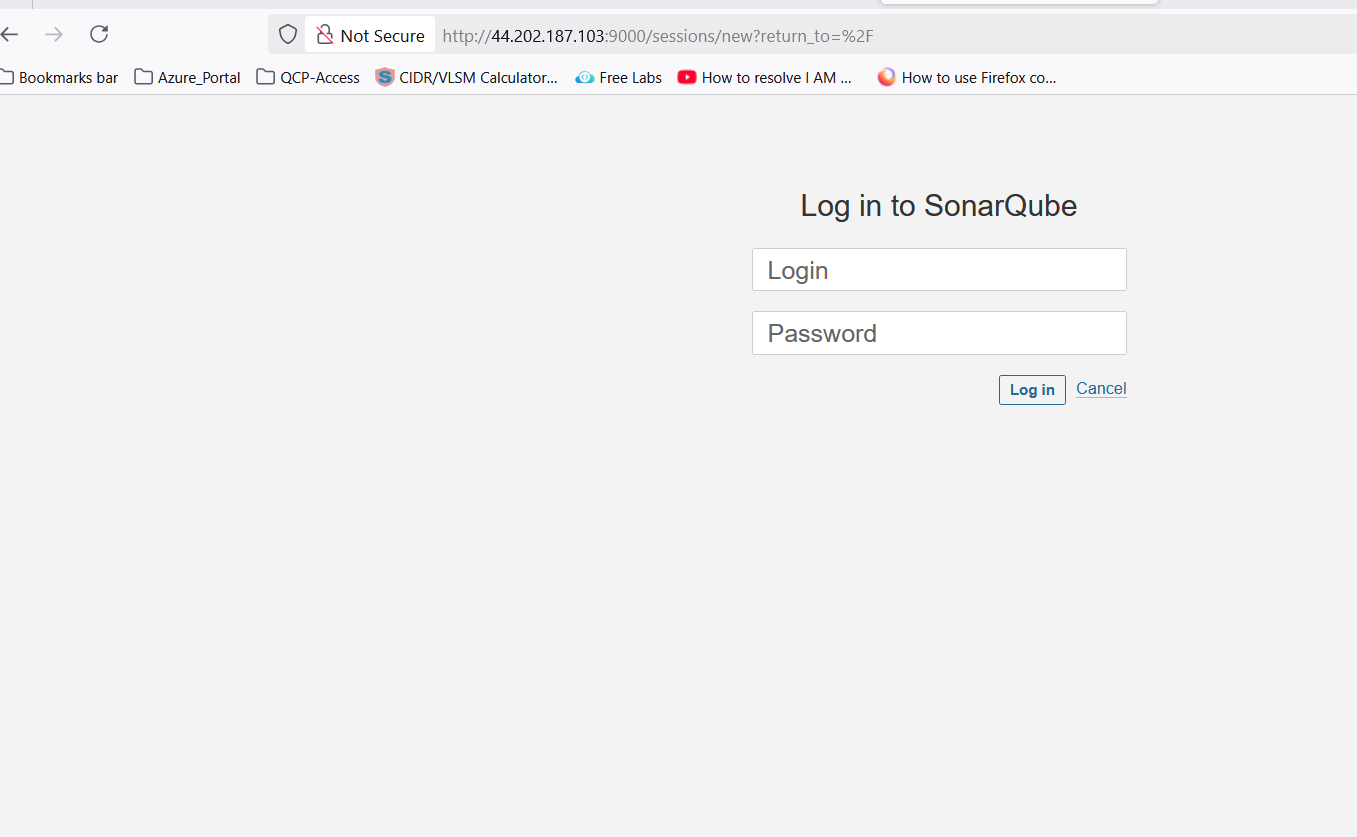Open the Bookmarks bar folder
1357x837 pixels.
pos(59,77)
